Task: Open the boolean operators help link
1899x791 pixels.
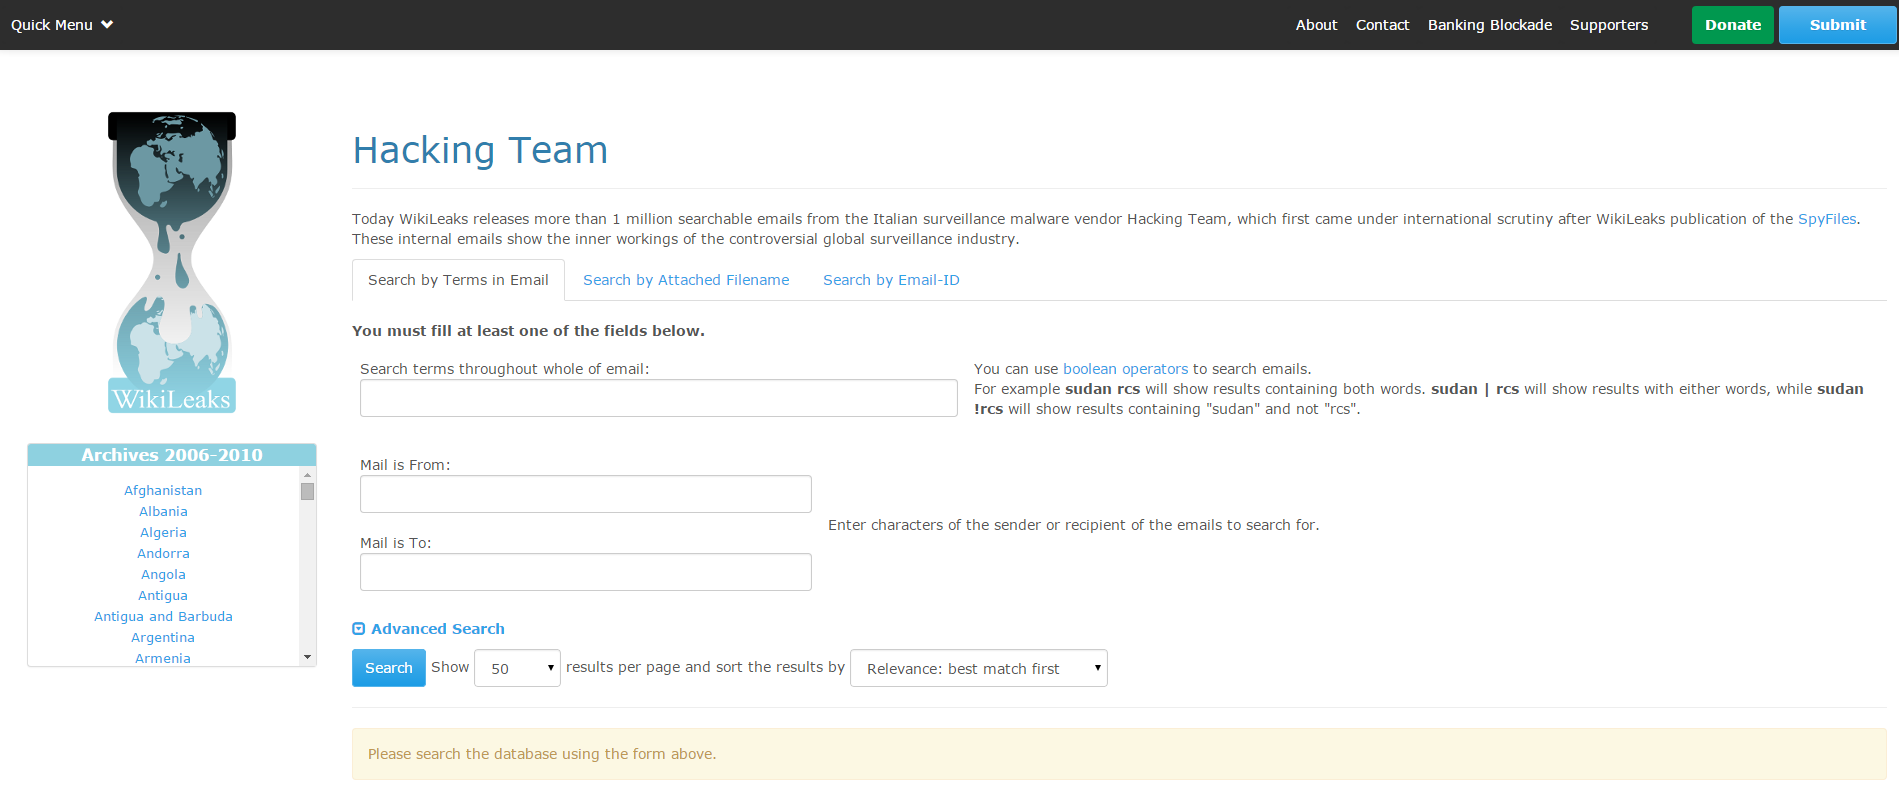Action: click(1126, 369)
